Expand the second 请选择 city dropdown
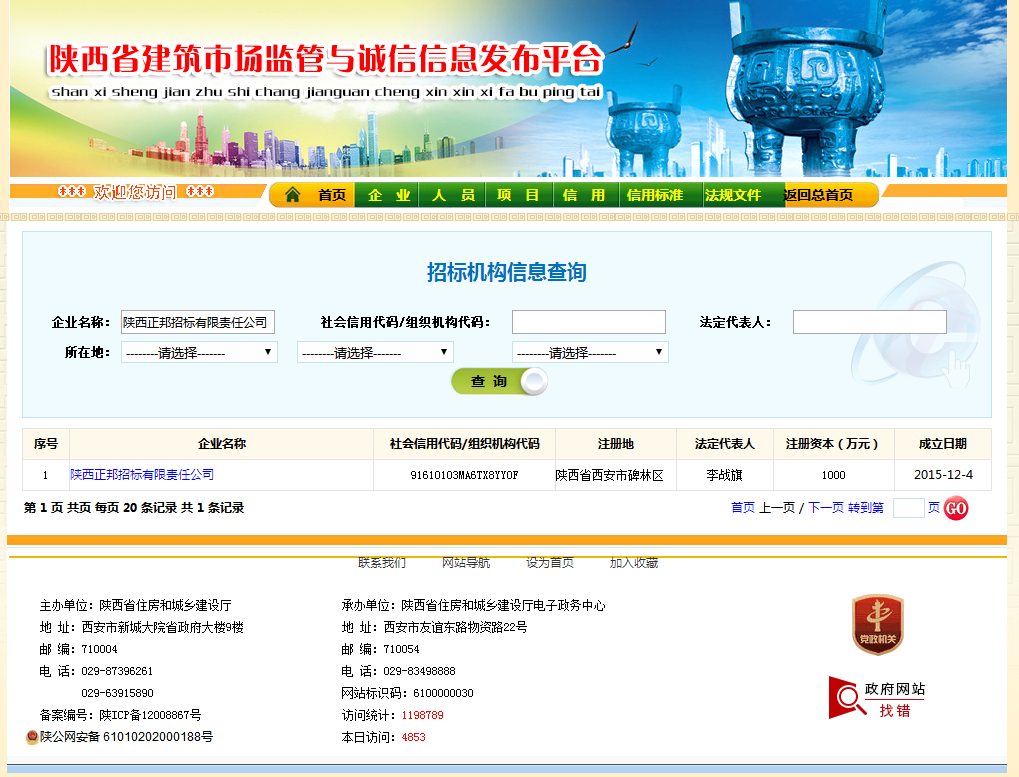Image resolution: width=1019 pixels, height=777 pixels. [375, 352]
